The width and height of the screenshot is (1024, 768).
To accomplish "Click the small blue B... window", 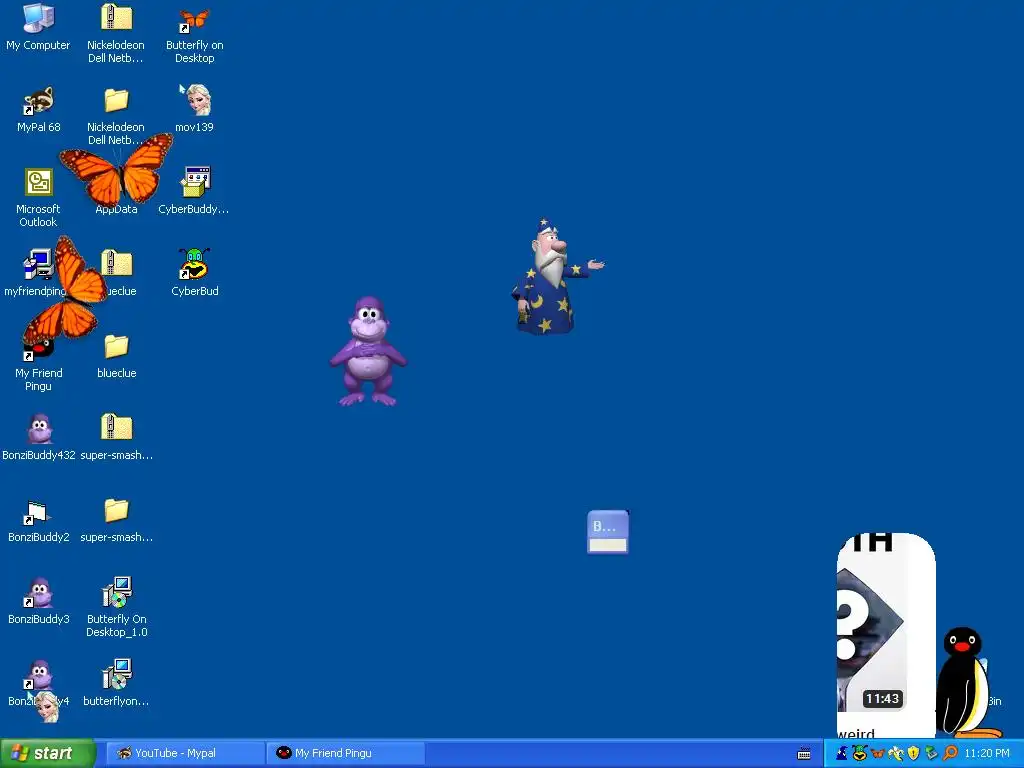I will (x=608, y=532).
